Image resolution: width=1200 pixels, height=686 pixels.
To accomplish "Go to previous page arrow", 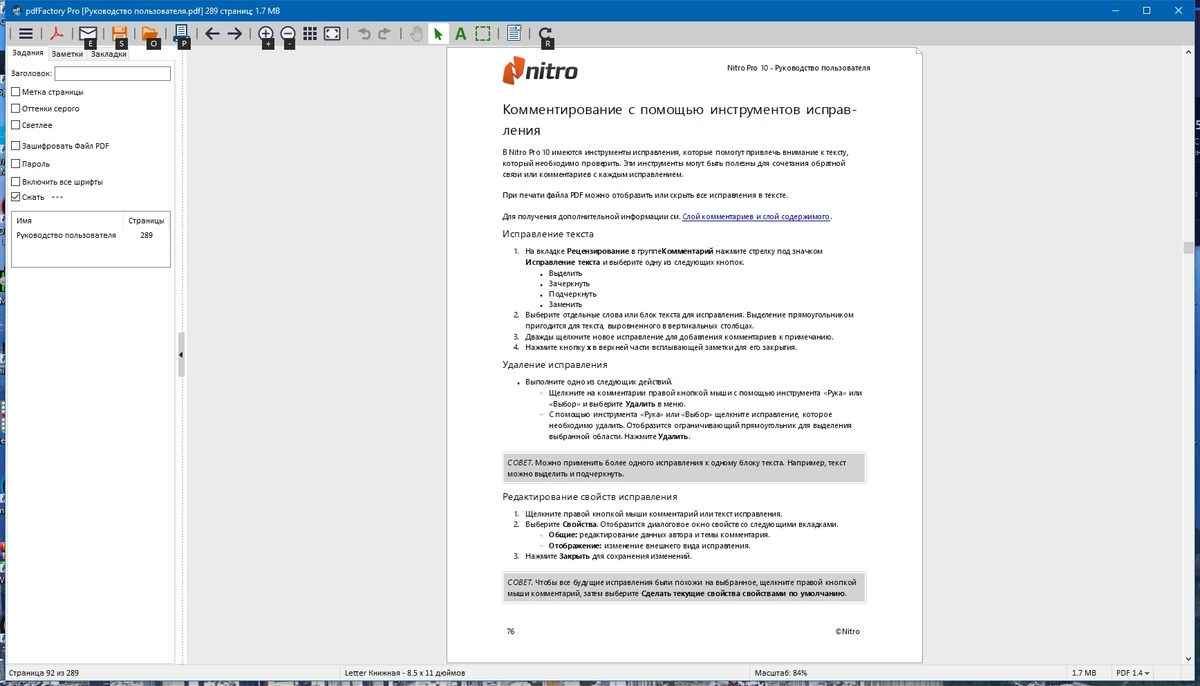I will point(212,33).
